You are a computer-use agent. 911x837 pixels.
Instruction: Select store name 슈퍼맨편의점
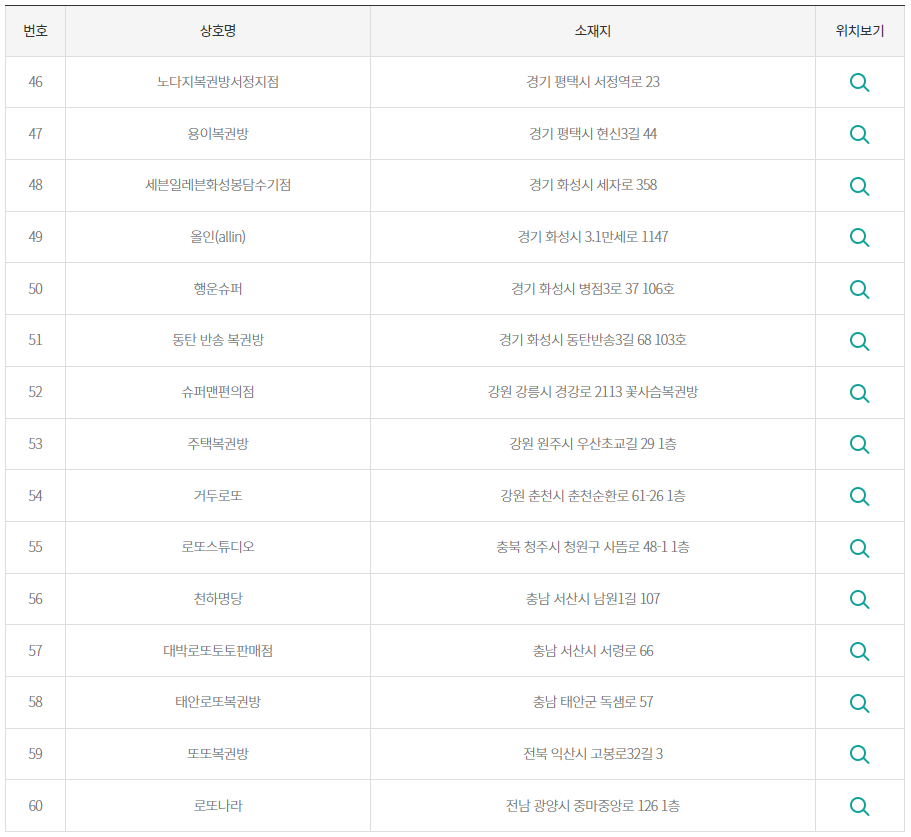(218, 392)
